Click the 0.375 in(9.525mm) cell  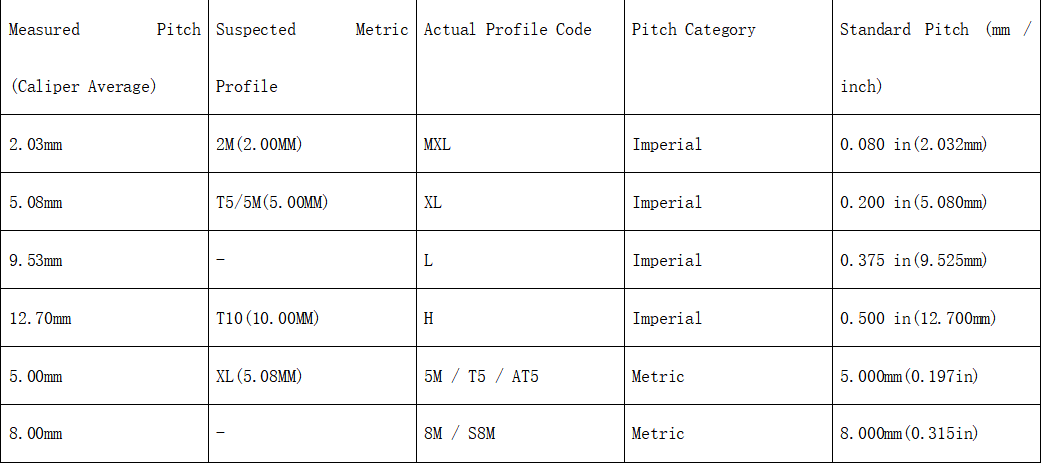coord(937,260)
